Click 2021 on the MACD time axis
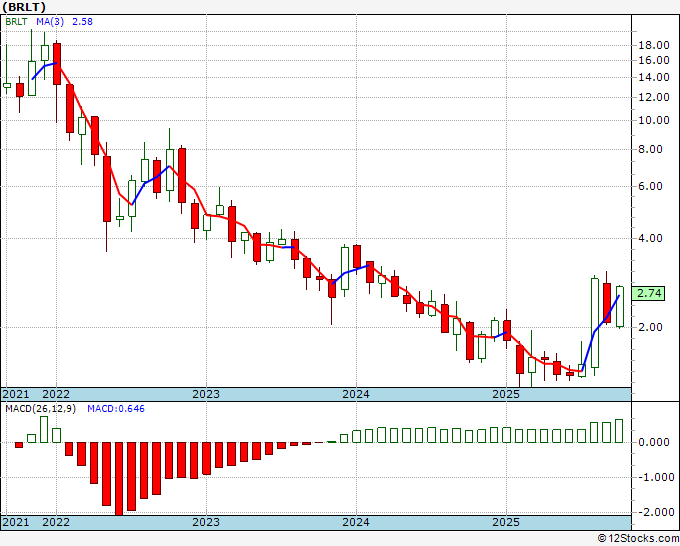Image resolution: width=680 pixels, height=546 pixels. (x=16, y=522)
